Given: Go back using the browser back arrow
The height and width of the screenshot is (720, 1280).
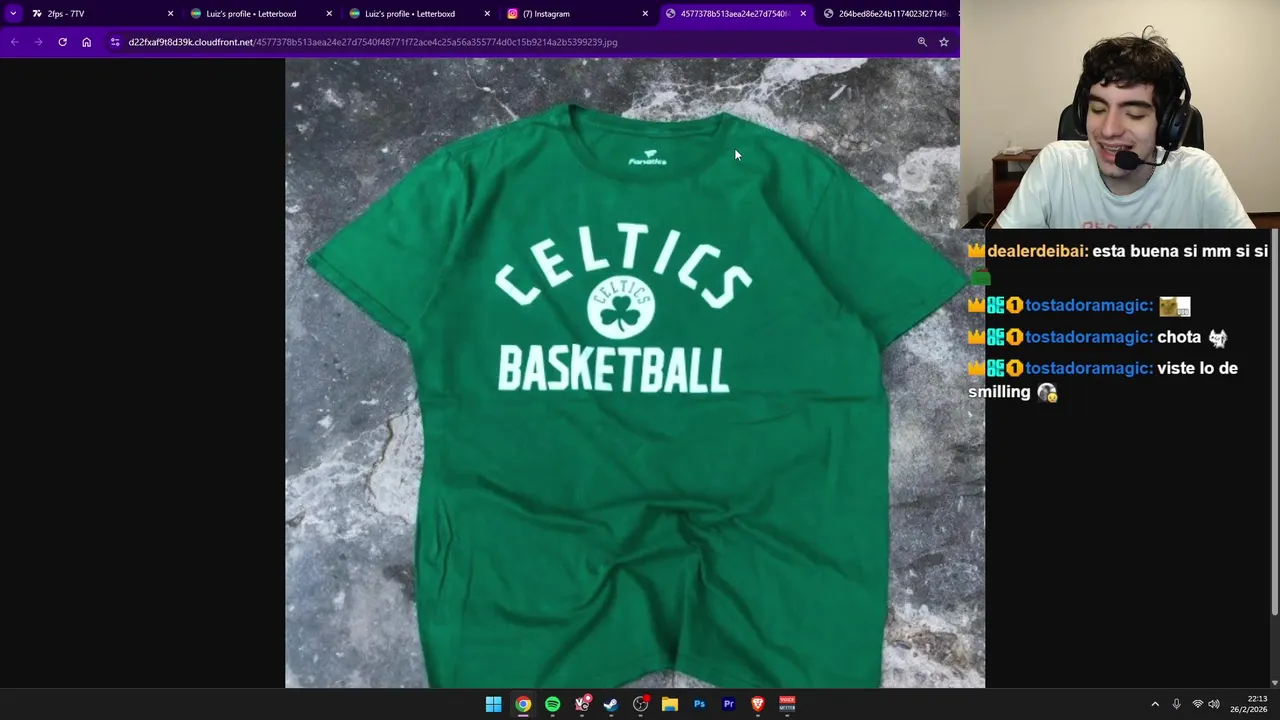Looking at the screenshot, I should coord(14,42).
